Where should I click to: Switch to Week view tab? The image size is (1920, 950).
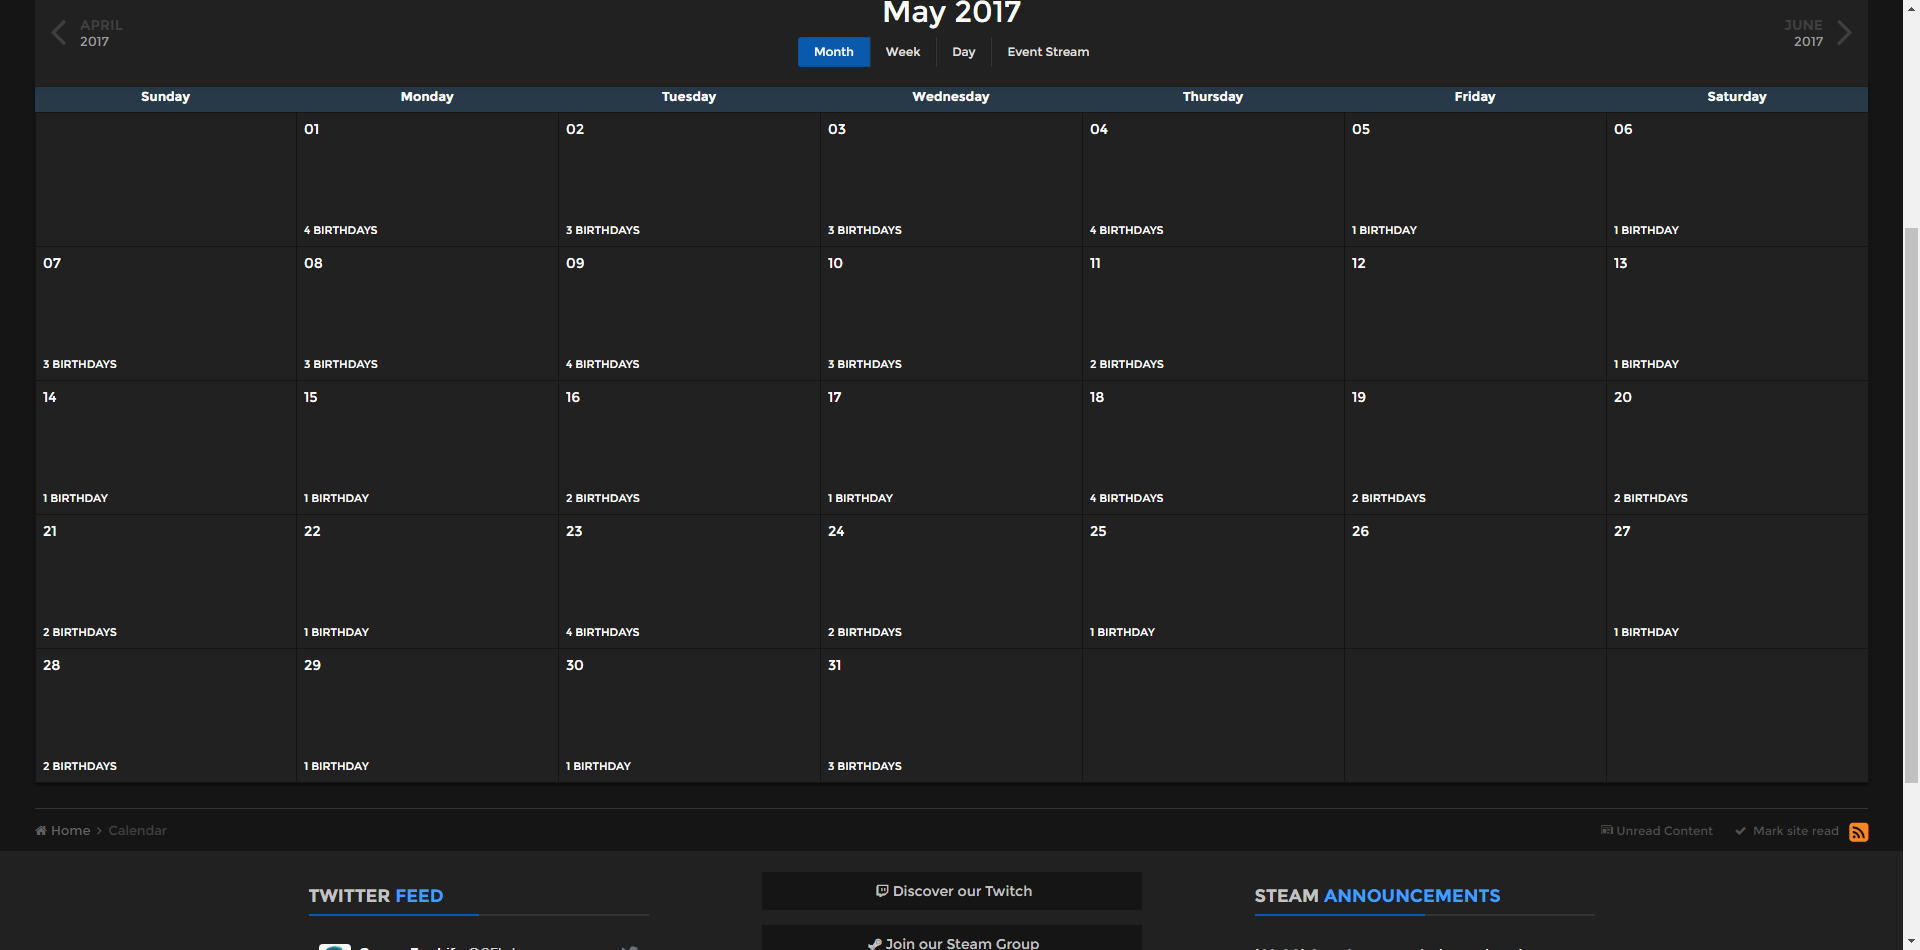coord(902,52)
